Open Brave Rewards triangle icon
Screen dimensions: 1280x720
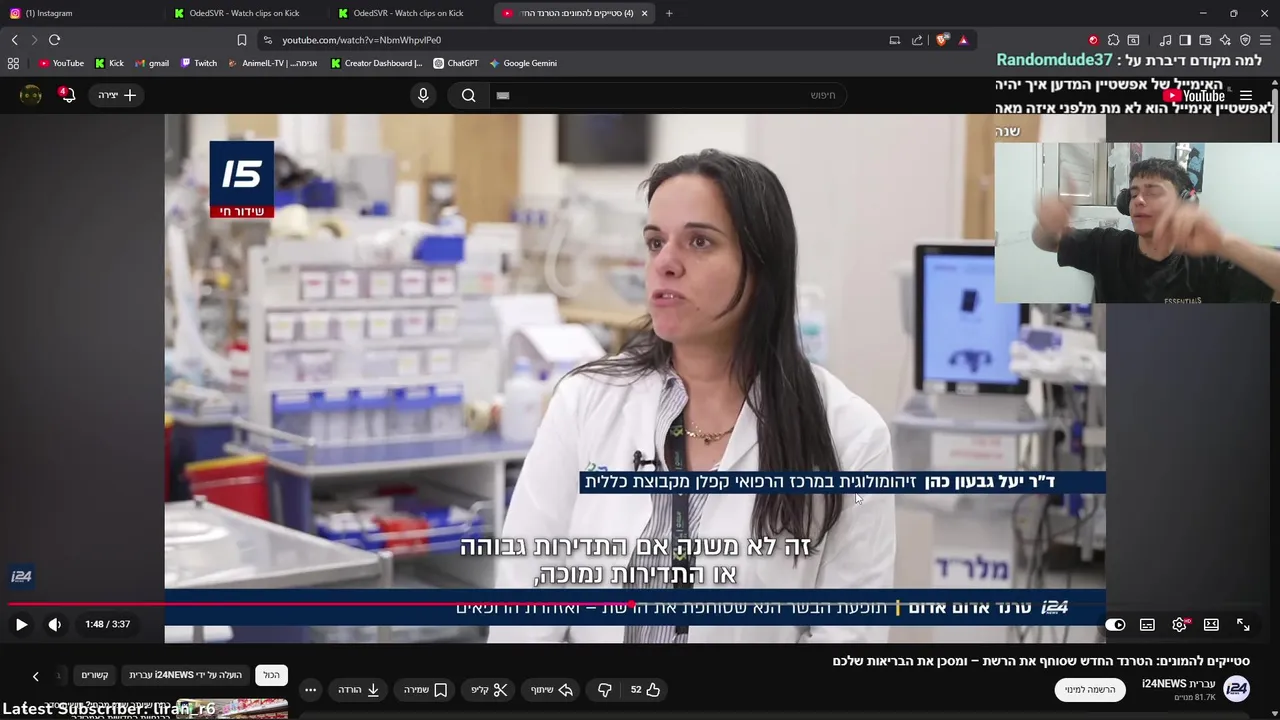(963, 40)
